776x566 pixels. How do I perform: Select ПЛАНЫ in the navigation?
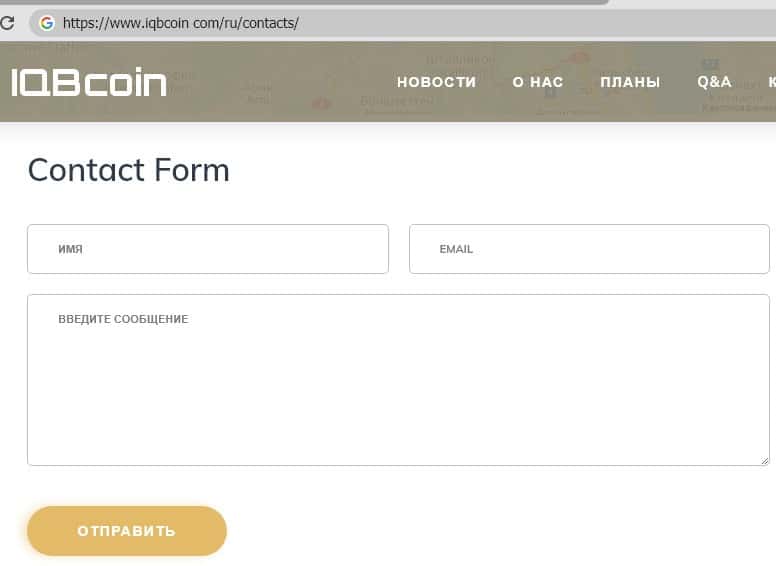point(630,82)
